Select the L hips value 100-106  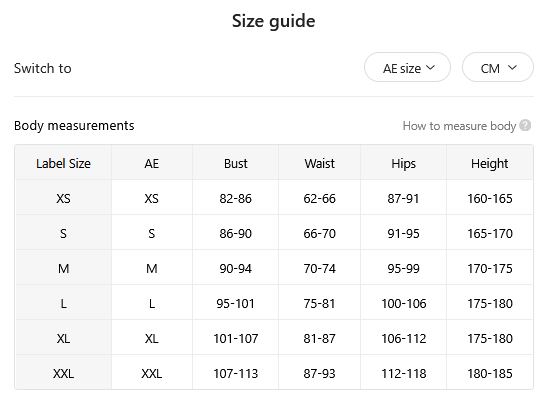pyautogui.click(x=404, y=304)
